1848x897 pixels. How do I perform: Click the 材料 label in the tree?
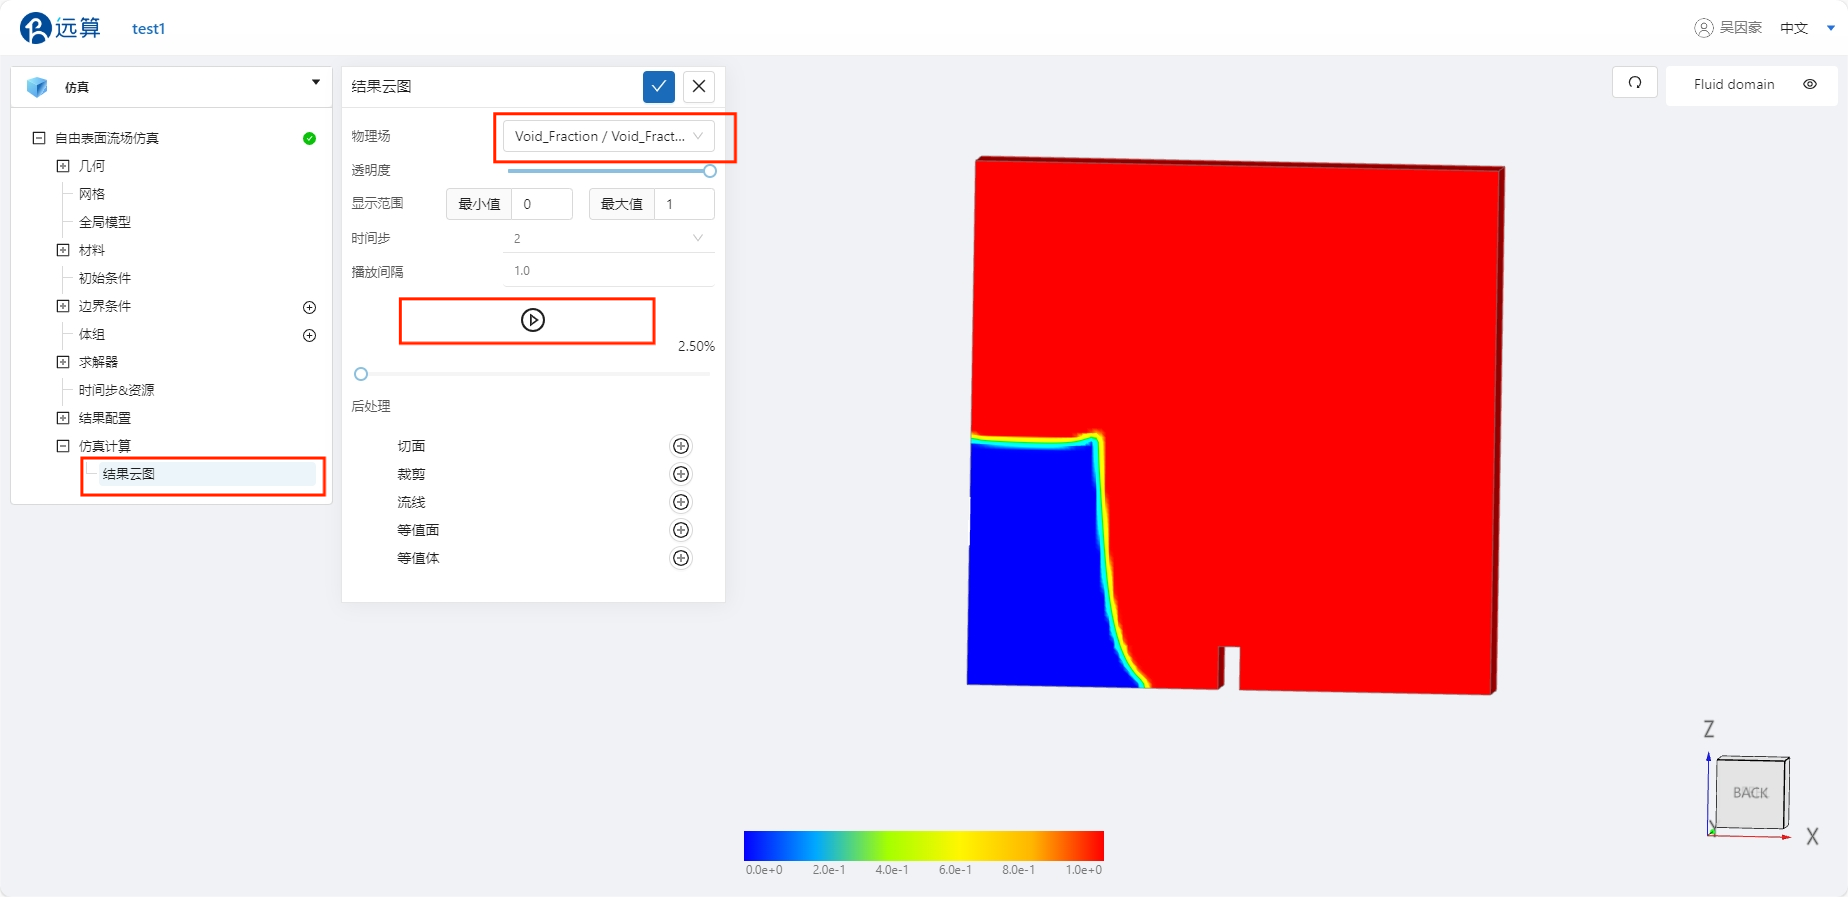[92, 250]
